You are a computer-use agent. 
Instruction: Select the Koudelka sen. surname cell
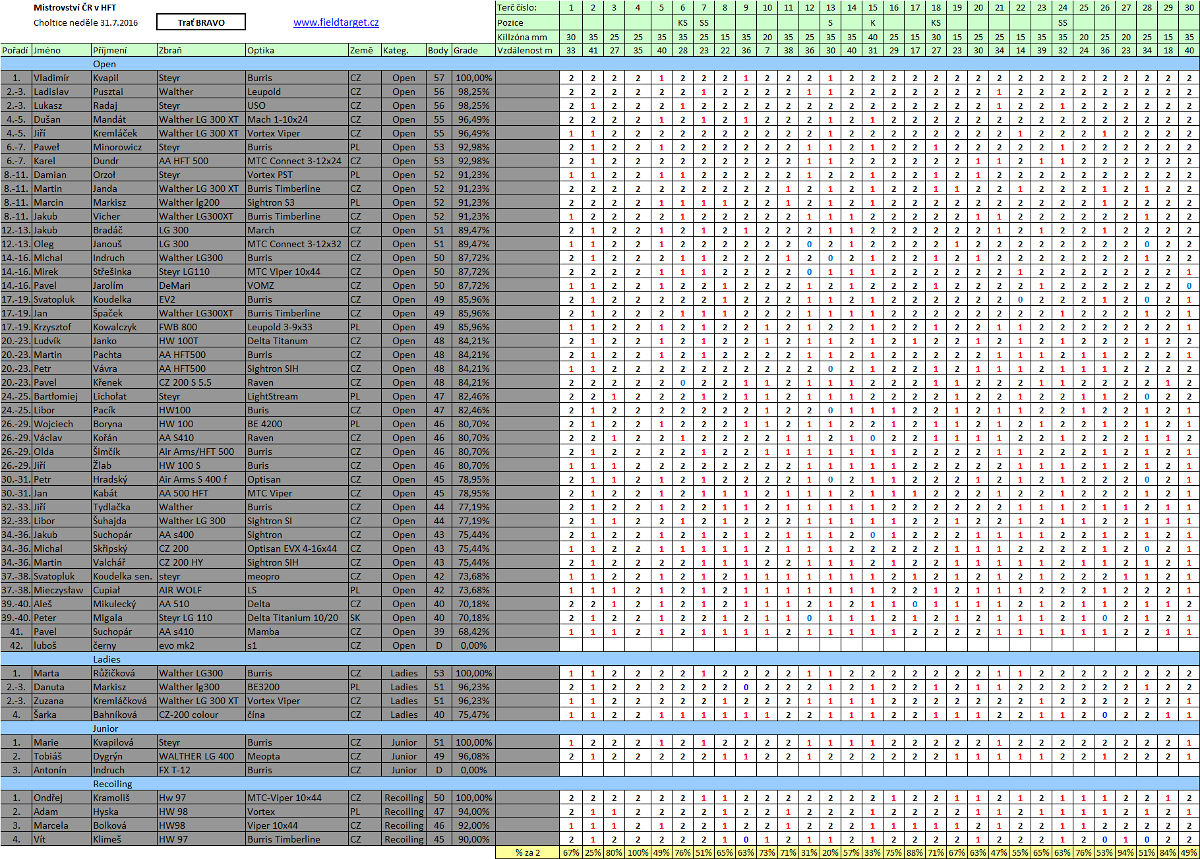tap(123, 576)
